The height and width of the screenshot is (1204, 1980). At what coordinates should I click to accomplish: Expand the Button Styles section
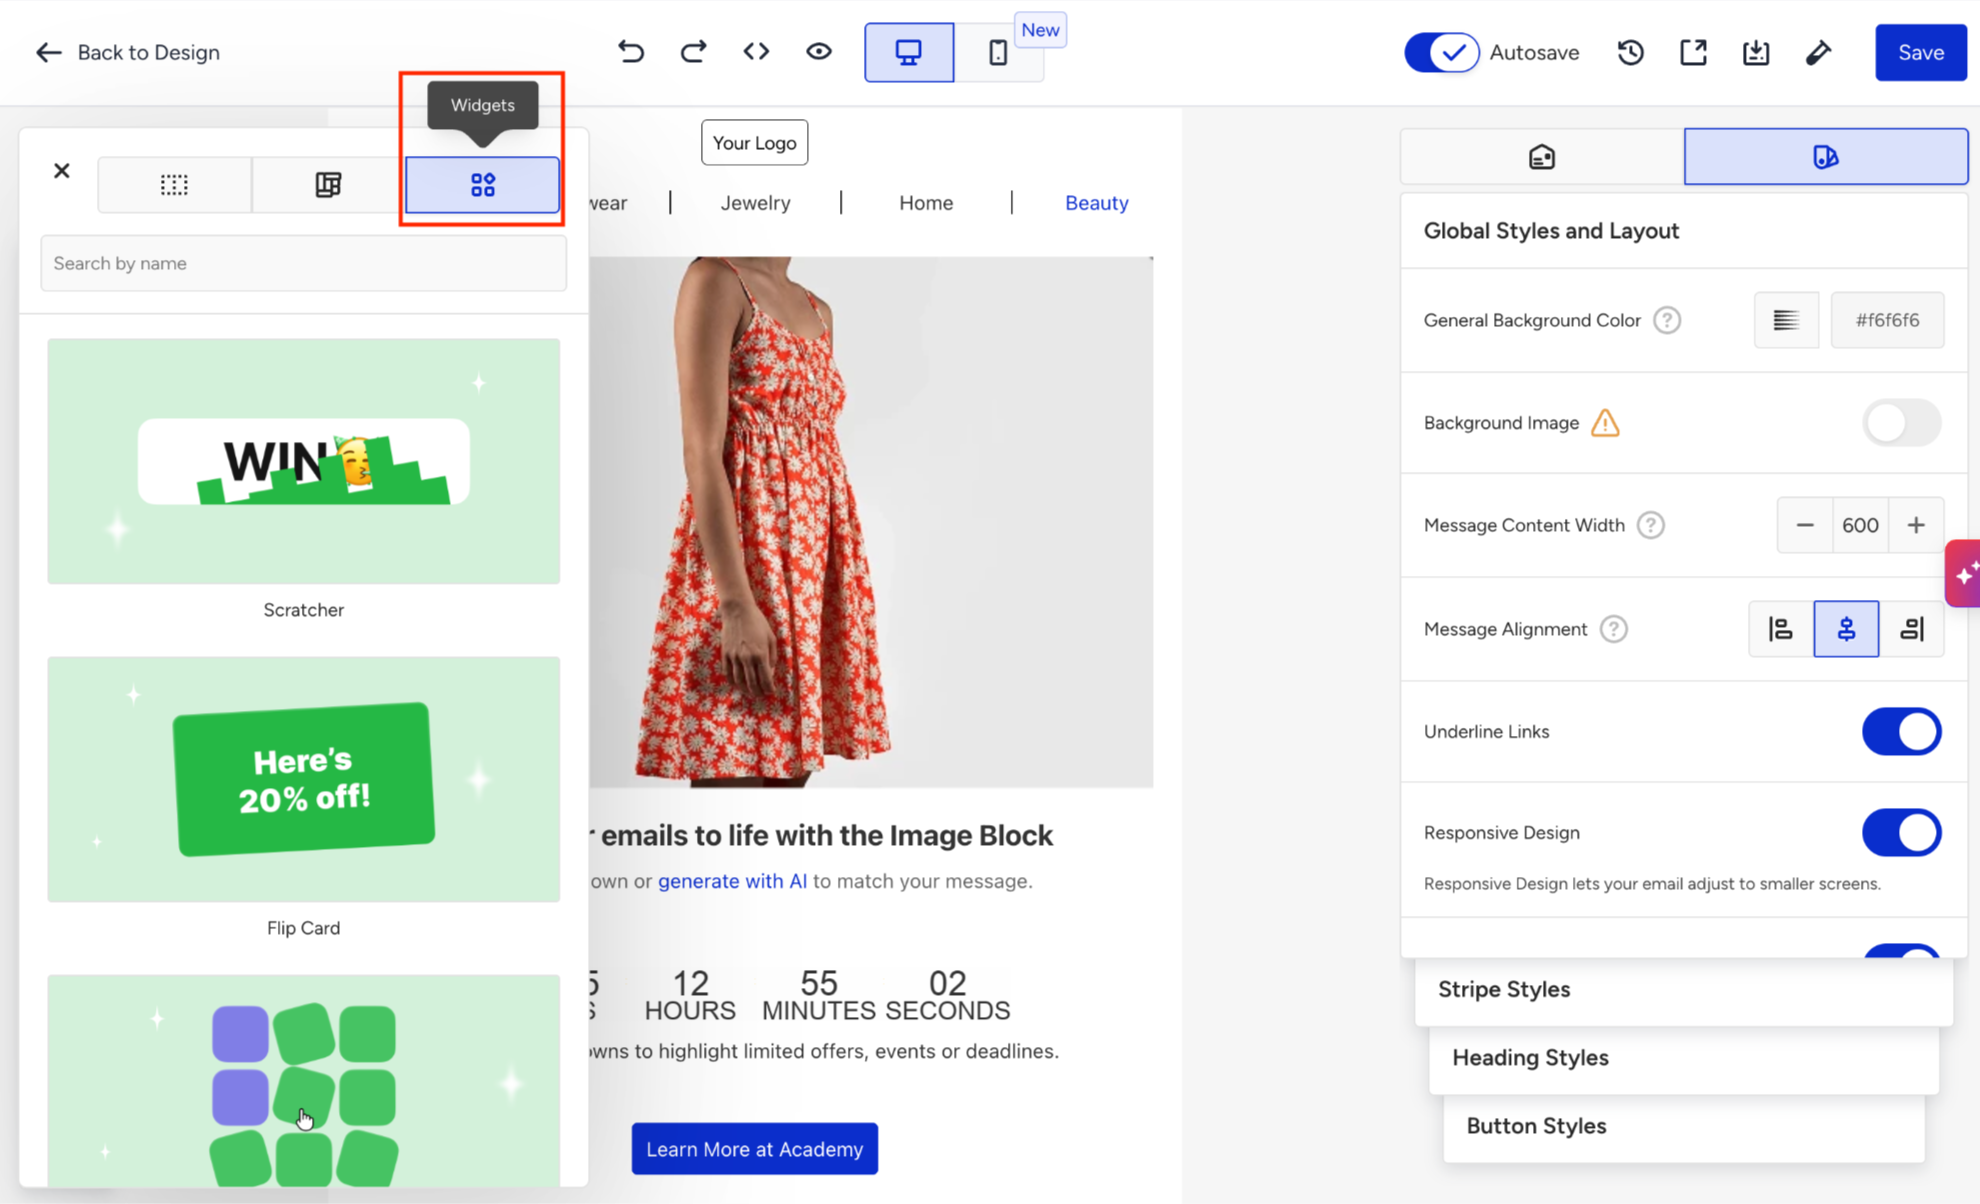click(1683, 1126)
